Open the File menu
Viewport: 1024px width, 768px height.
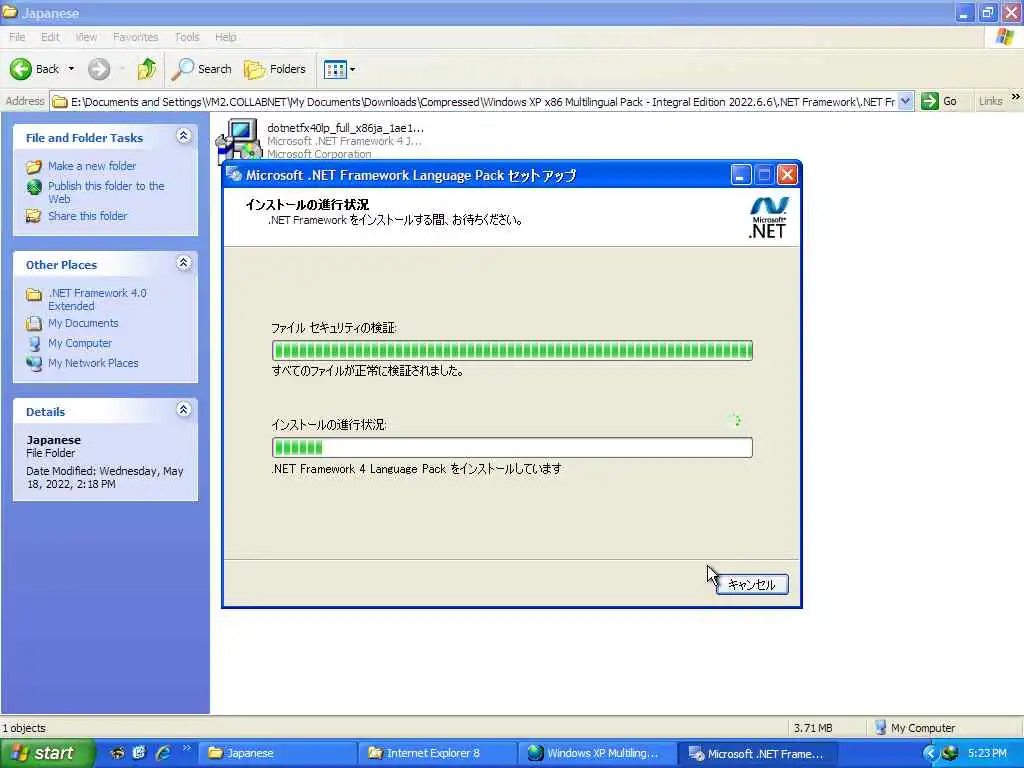point(17,37)
